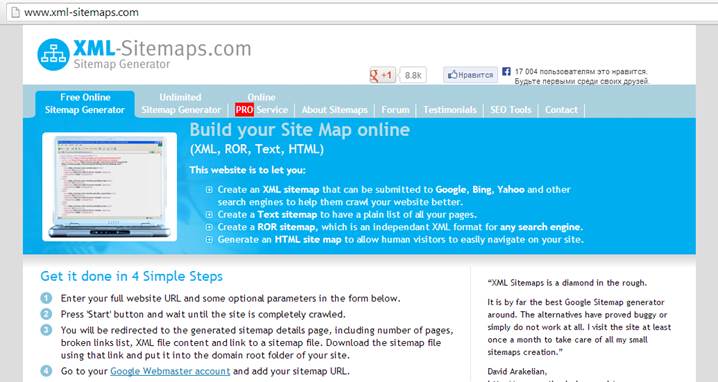Open the Forum tab
Viewport: 718px width, 382px height.
(x=395, y=110)
